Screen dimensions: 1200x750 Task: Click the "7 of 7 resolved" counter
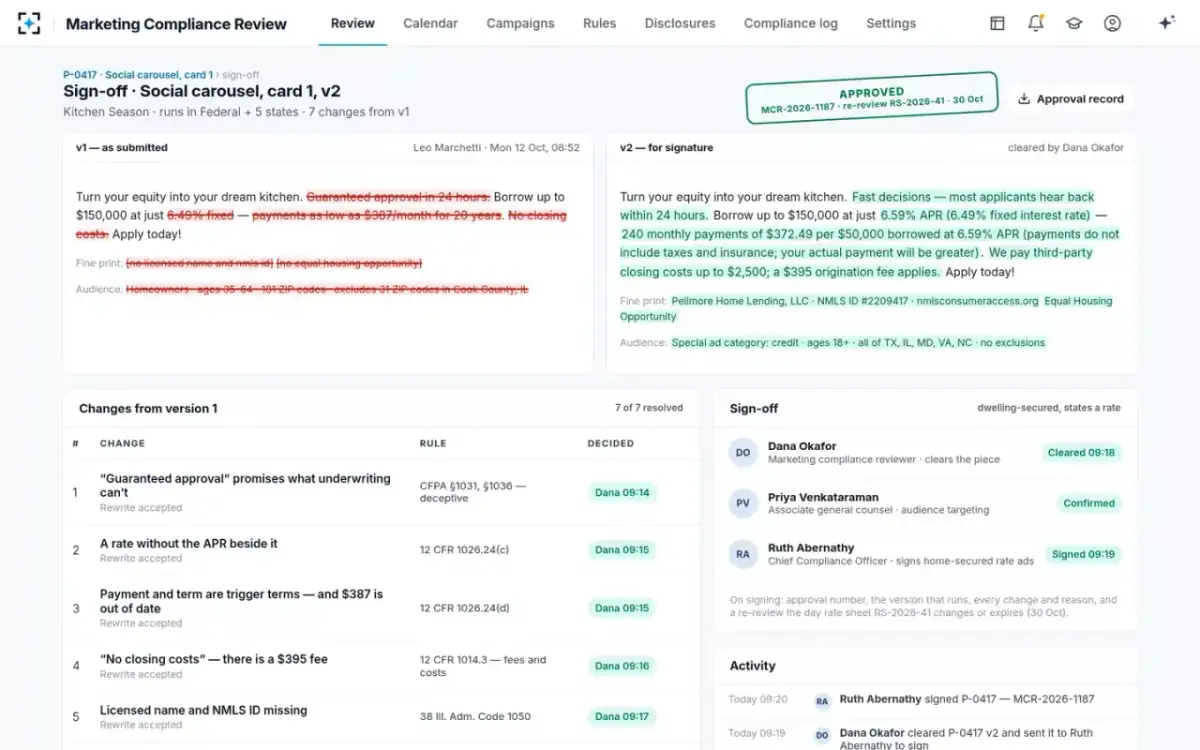click(648, 408)
